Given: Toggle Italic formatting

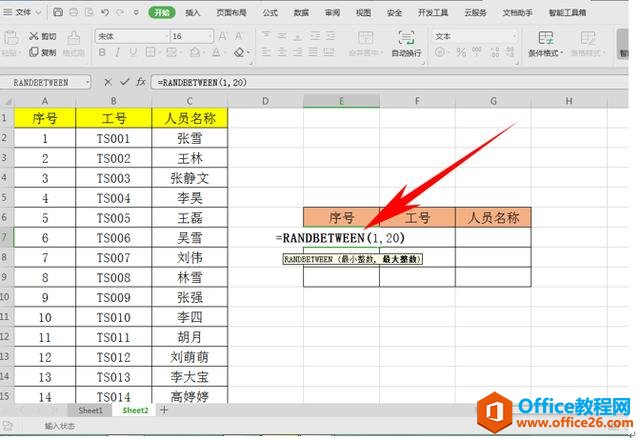Looking at the screenshot, I should point(119,53).
